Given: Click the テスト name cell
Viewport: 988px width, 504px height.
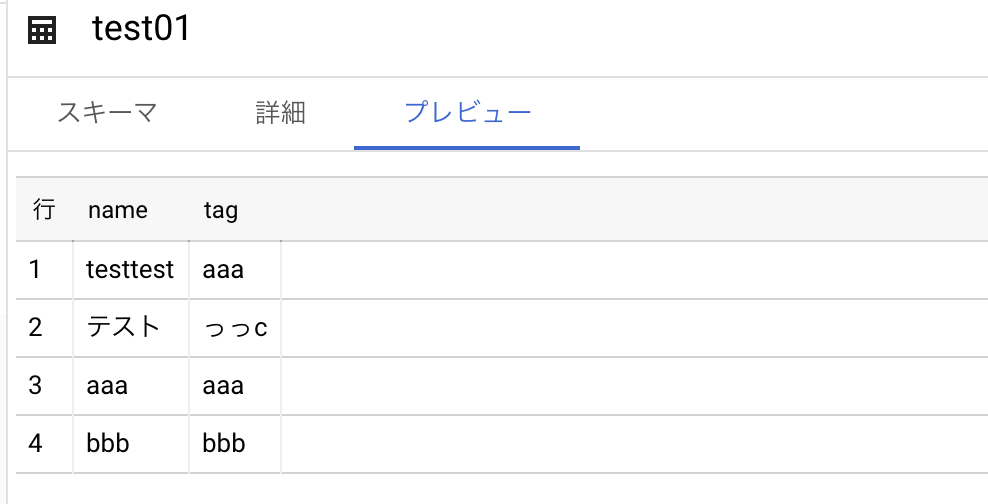Looking at the screenshot, I should pyautogui.click(x=124, y=327).
